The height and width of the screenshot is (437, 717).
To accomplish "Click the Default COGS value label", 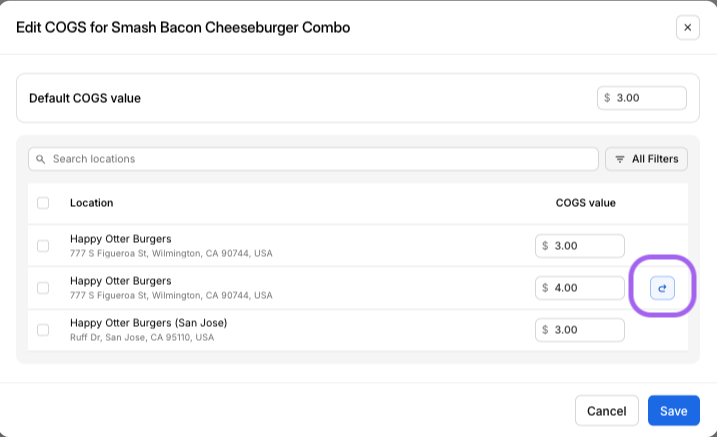I will pos(85,98).
